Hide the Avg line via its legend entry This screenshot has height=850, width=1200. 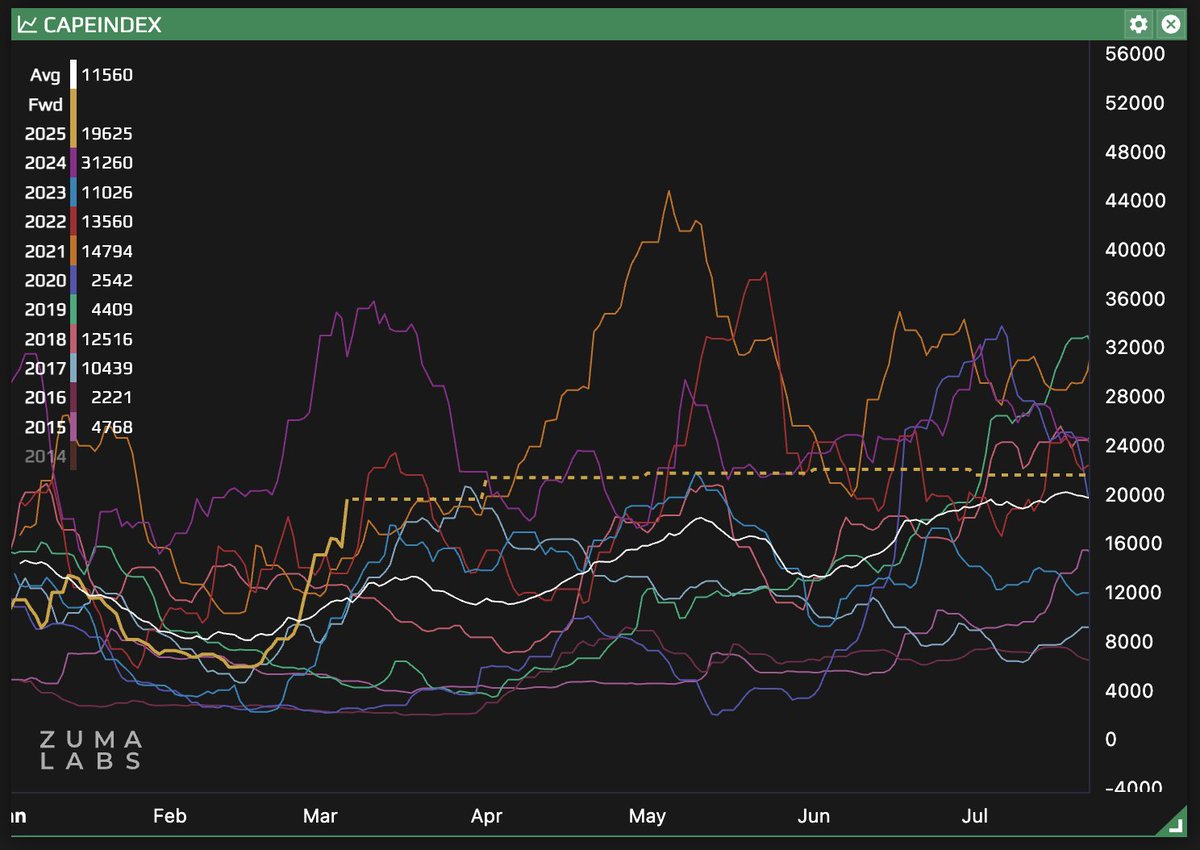pos(44,75)
